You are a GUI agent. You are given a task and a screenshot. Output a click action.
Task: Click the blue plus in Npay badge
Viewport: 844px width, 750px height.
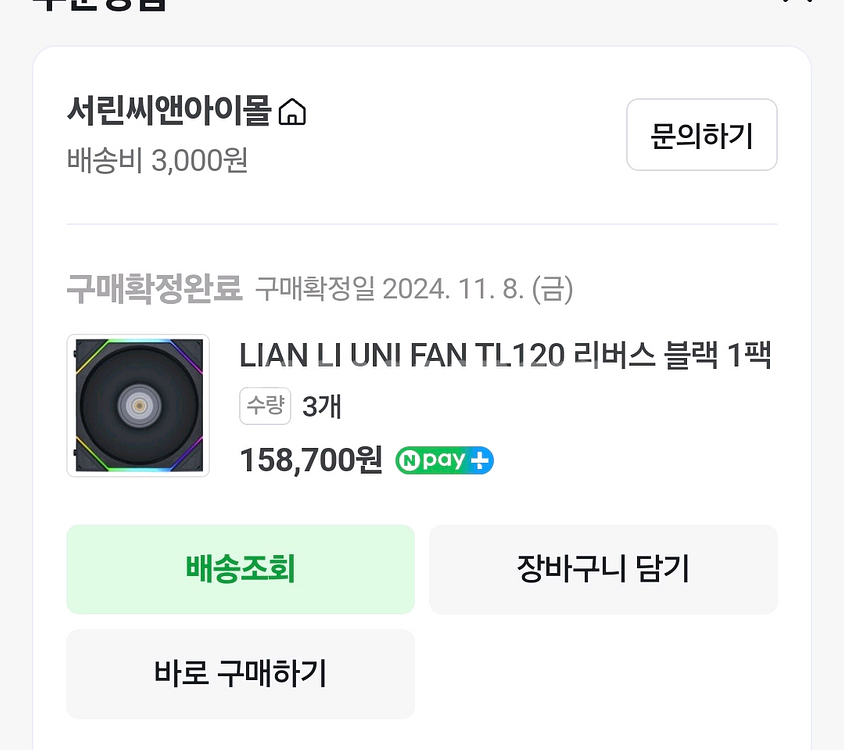tap(481, 461)
